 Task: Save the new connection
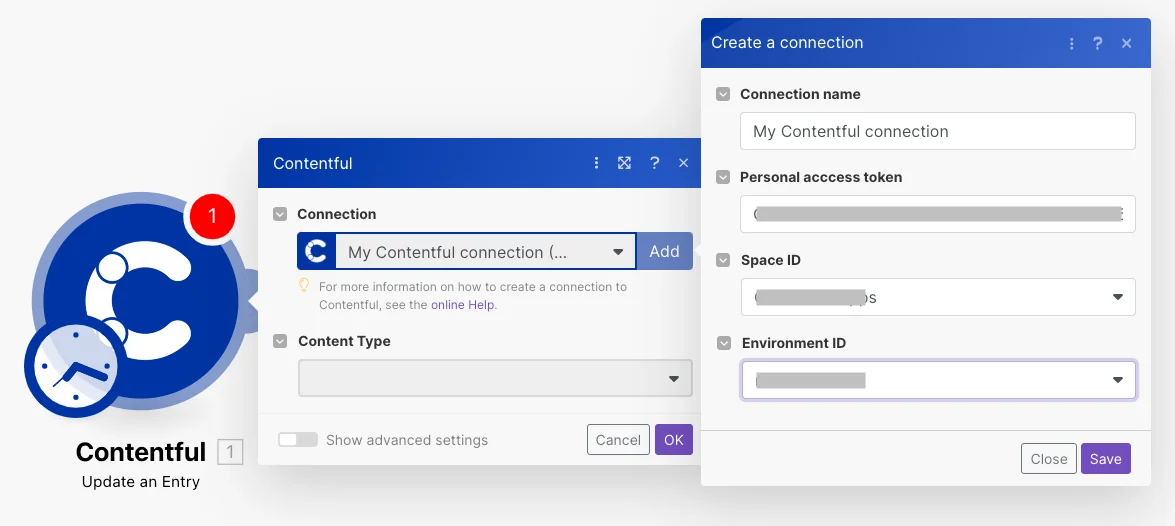tap(1105, 459)
